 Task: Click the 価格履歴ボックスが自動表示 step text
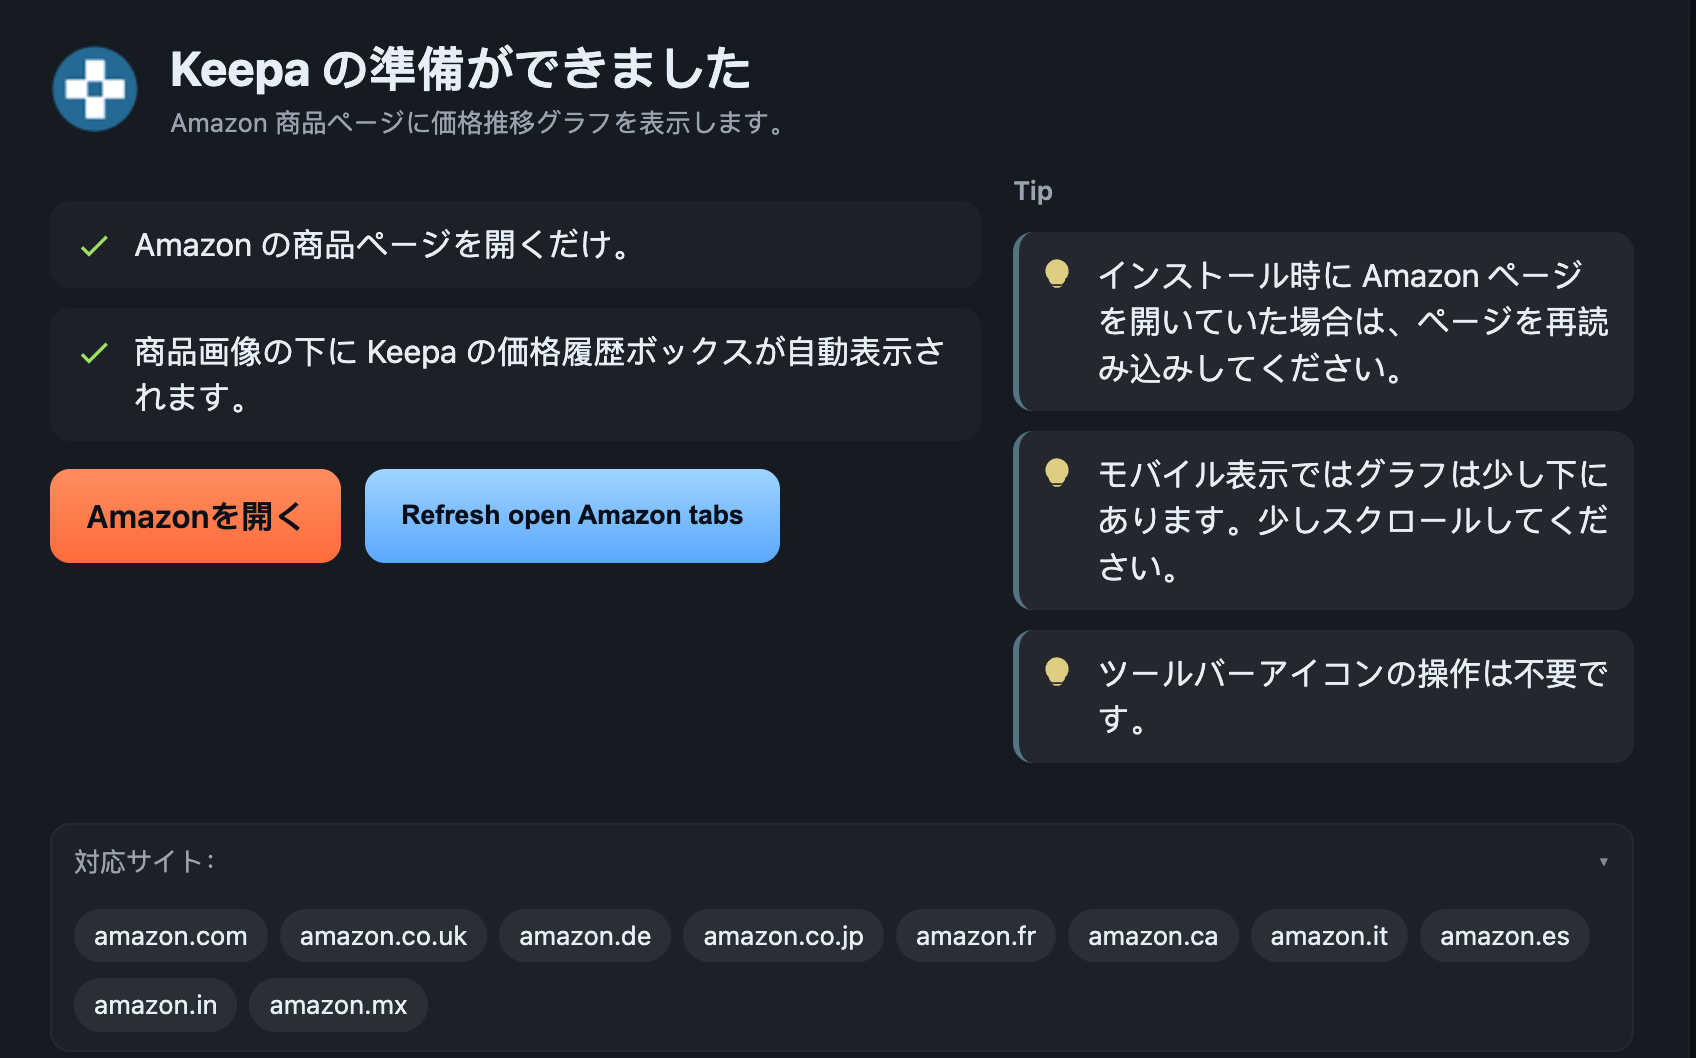540,374
